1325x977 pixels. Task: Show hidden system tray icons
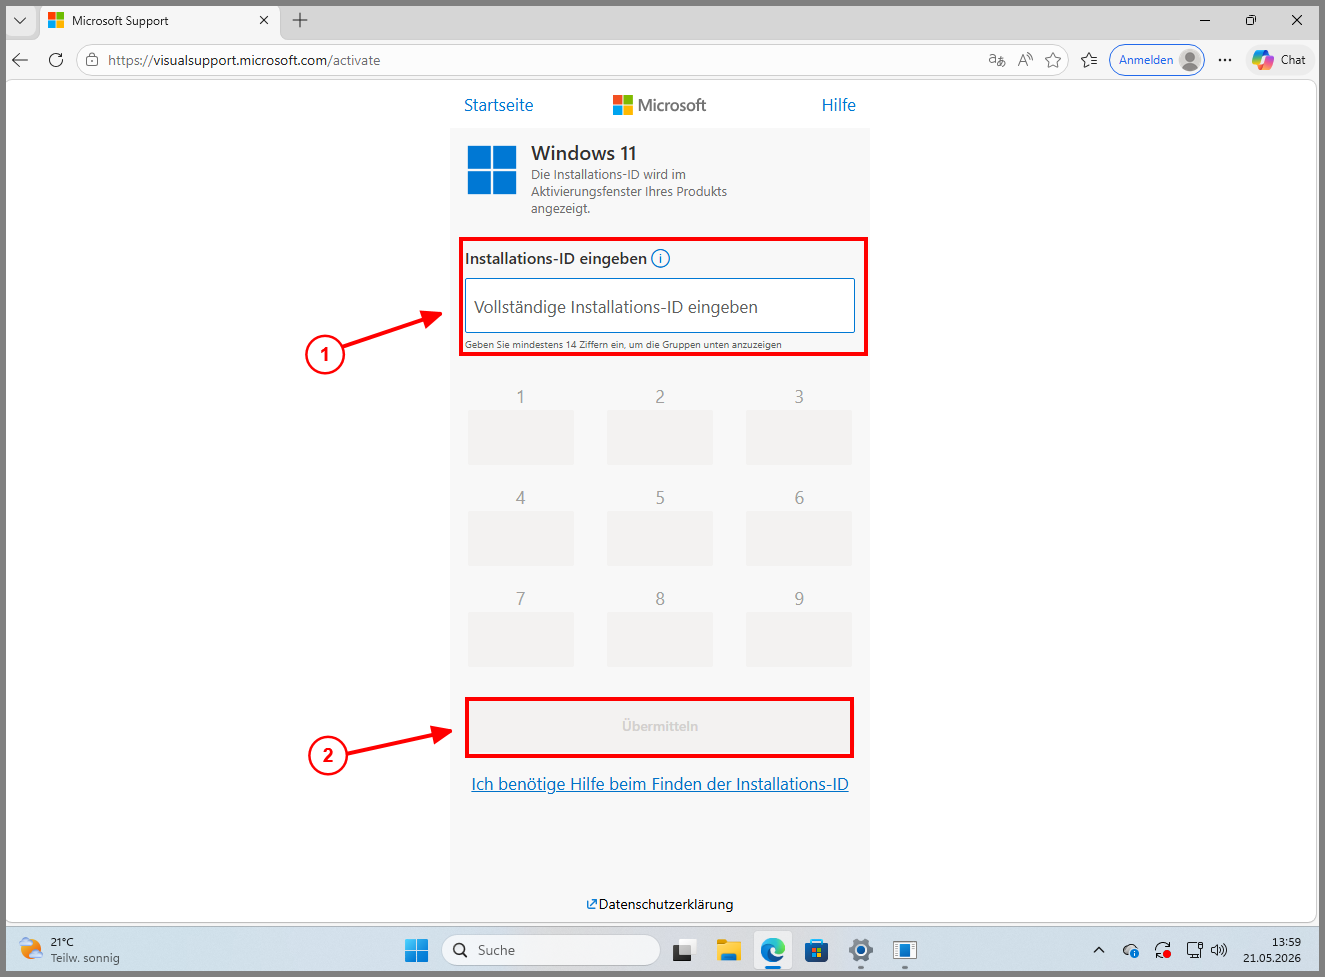click(1099, 950)
